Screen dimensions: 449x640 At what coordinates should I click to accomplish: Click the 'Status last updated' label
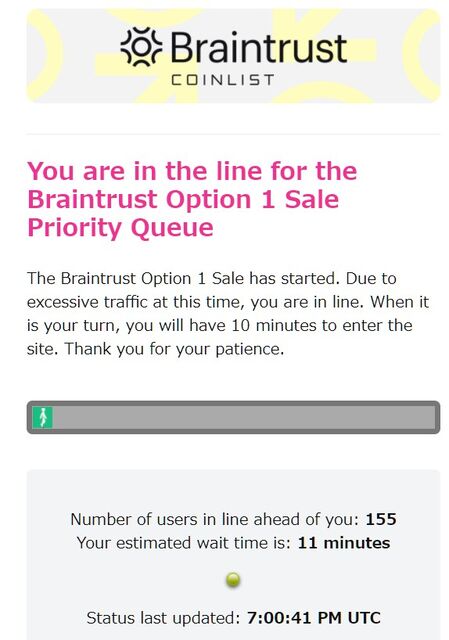tap(163, 618)
